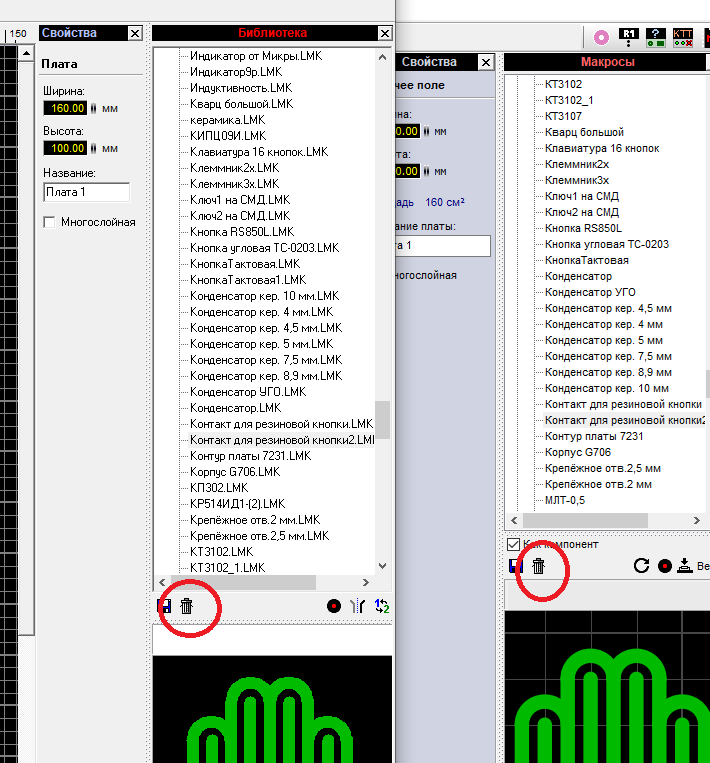Select Корпус G706 in Макросы list
Viewport: 710px width, 763px height.
click(x=580, y=452)
